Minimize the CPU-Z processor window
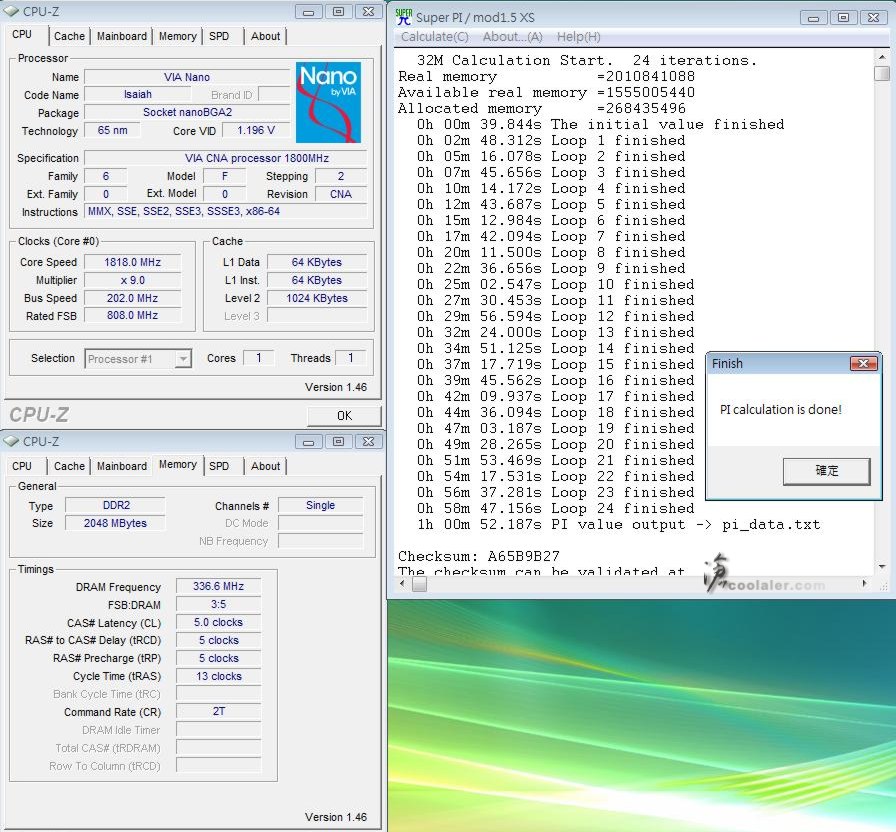 [309, 11]
